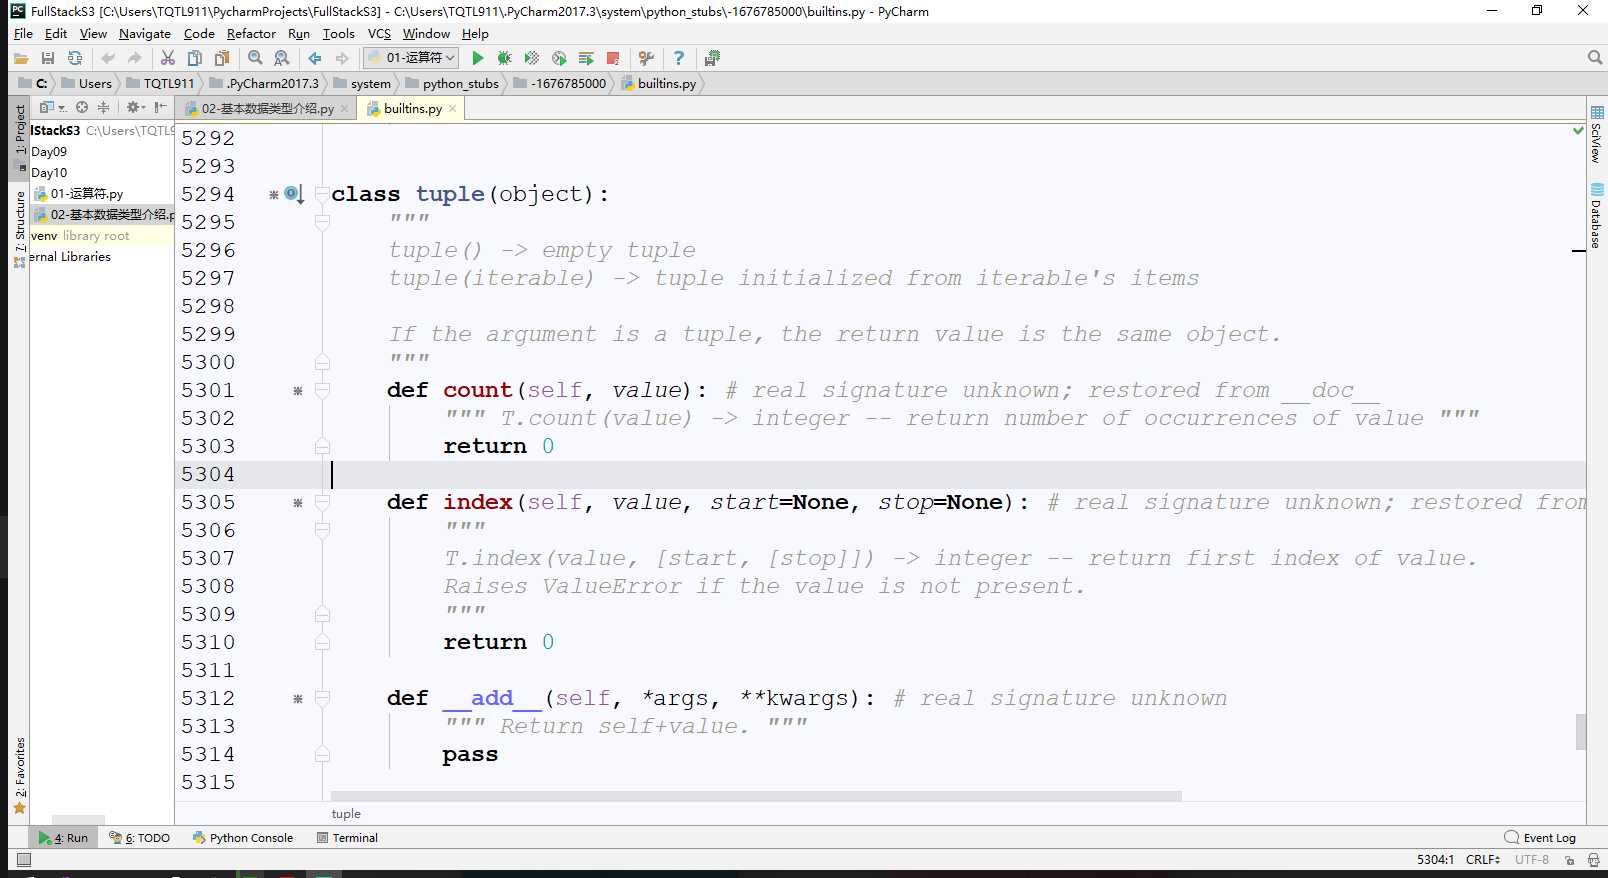1608x878 pixels.
Task: Click the -1676785000 breadcrumb folder
Action: (560, 83)
